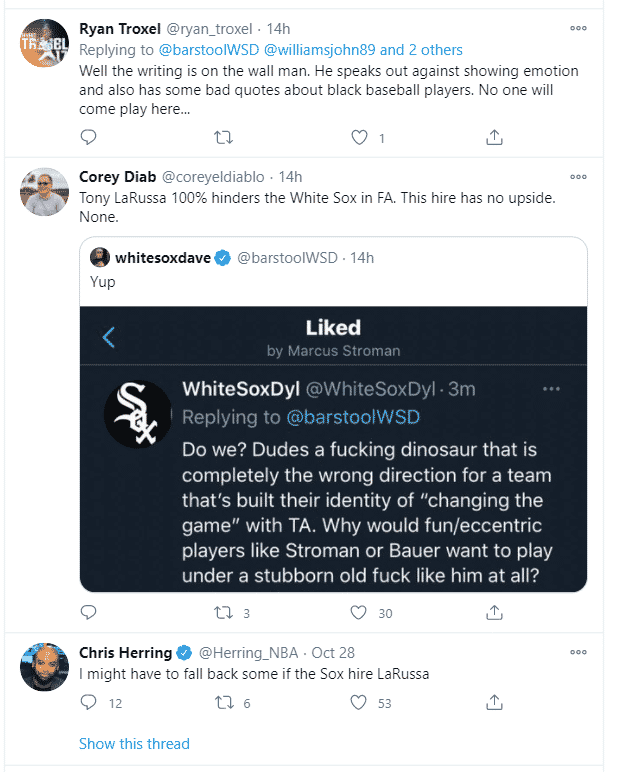
Task: Reply to Ryan Troxel's tweet
Action: pyautogui.click(x=88, y=137)
